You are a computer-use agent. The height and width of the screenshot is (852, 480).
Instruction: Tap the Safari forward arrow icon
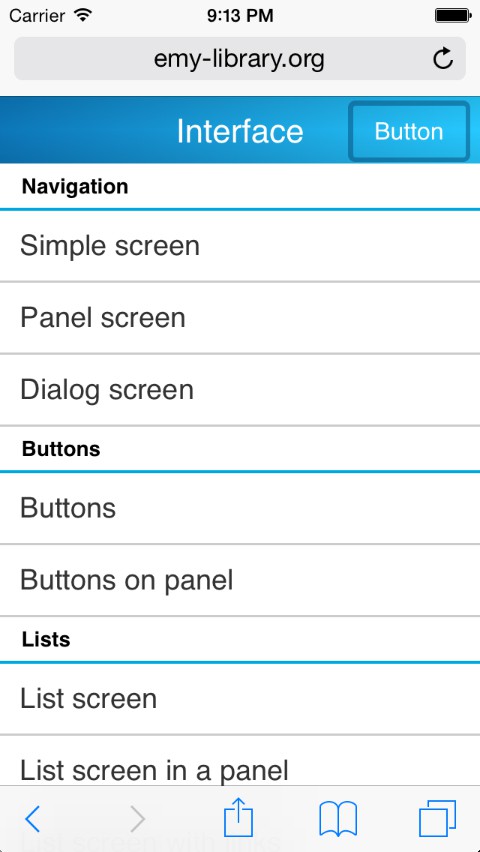click(138, 819)
